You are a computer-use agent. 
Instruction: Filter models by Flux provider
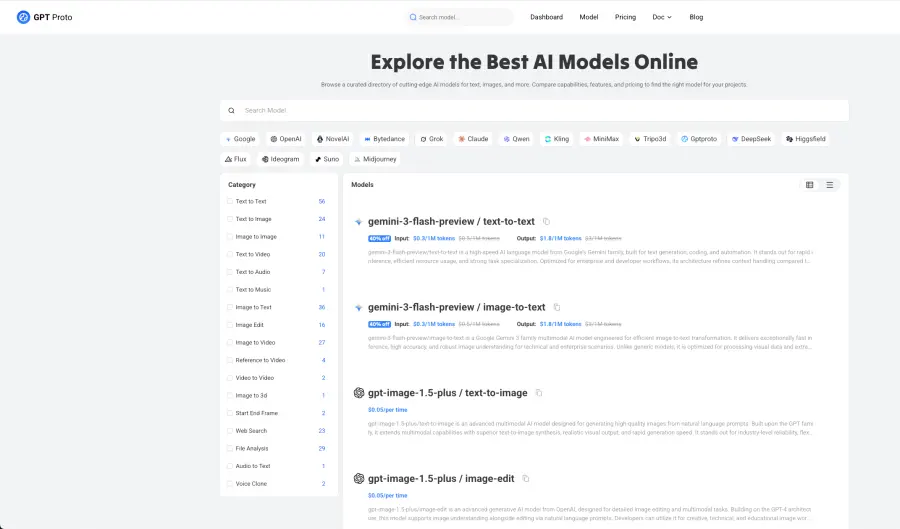coord(235,159)
